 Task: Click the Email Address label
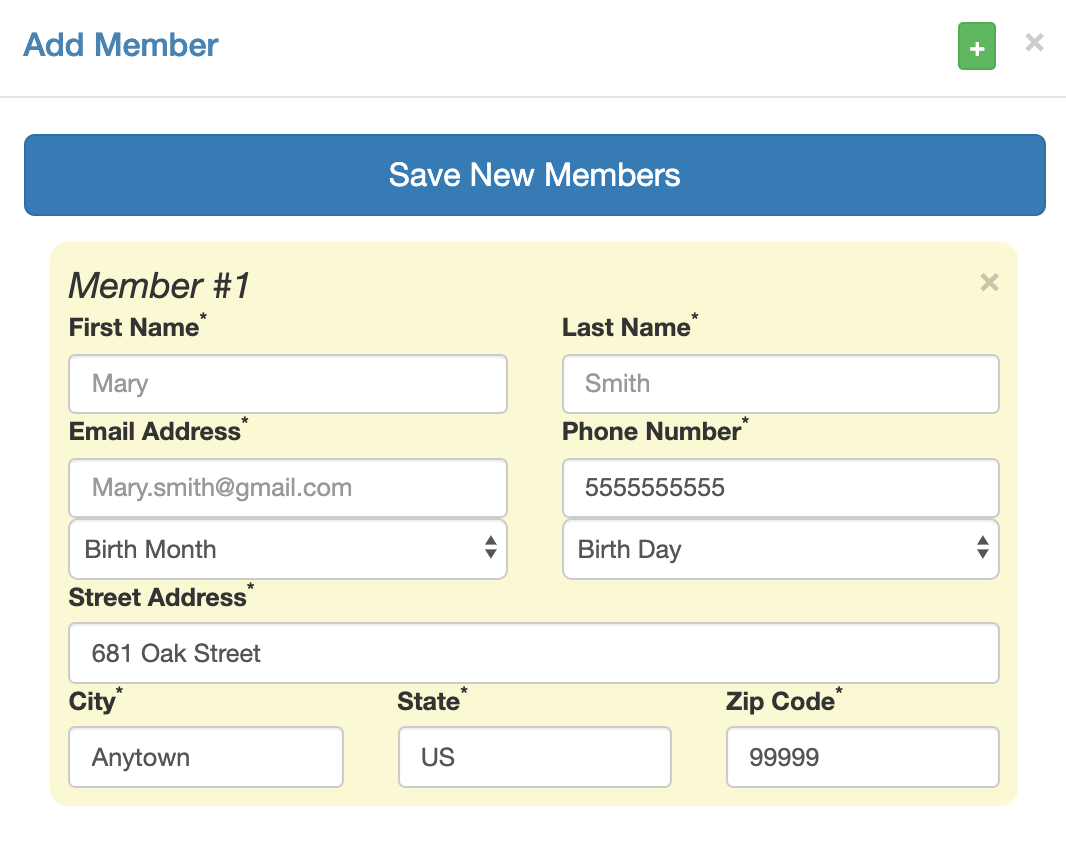[x=155, y=431]
